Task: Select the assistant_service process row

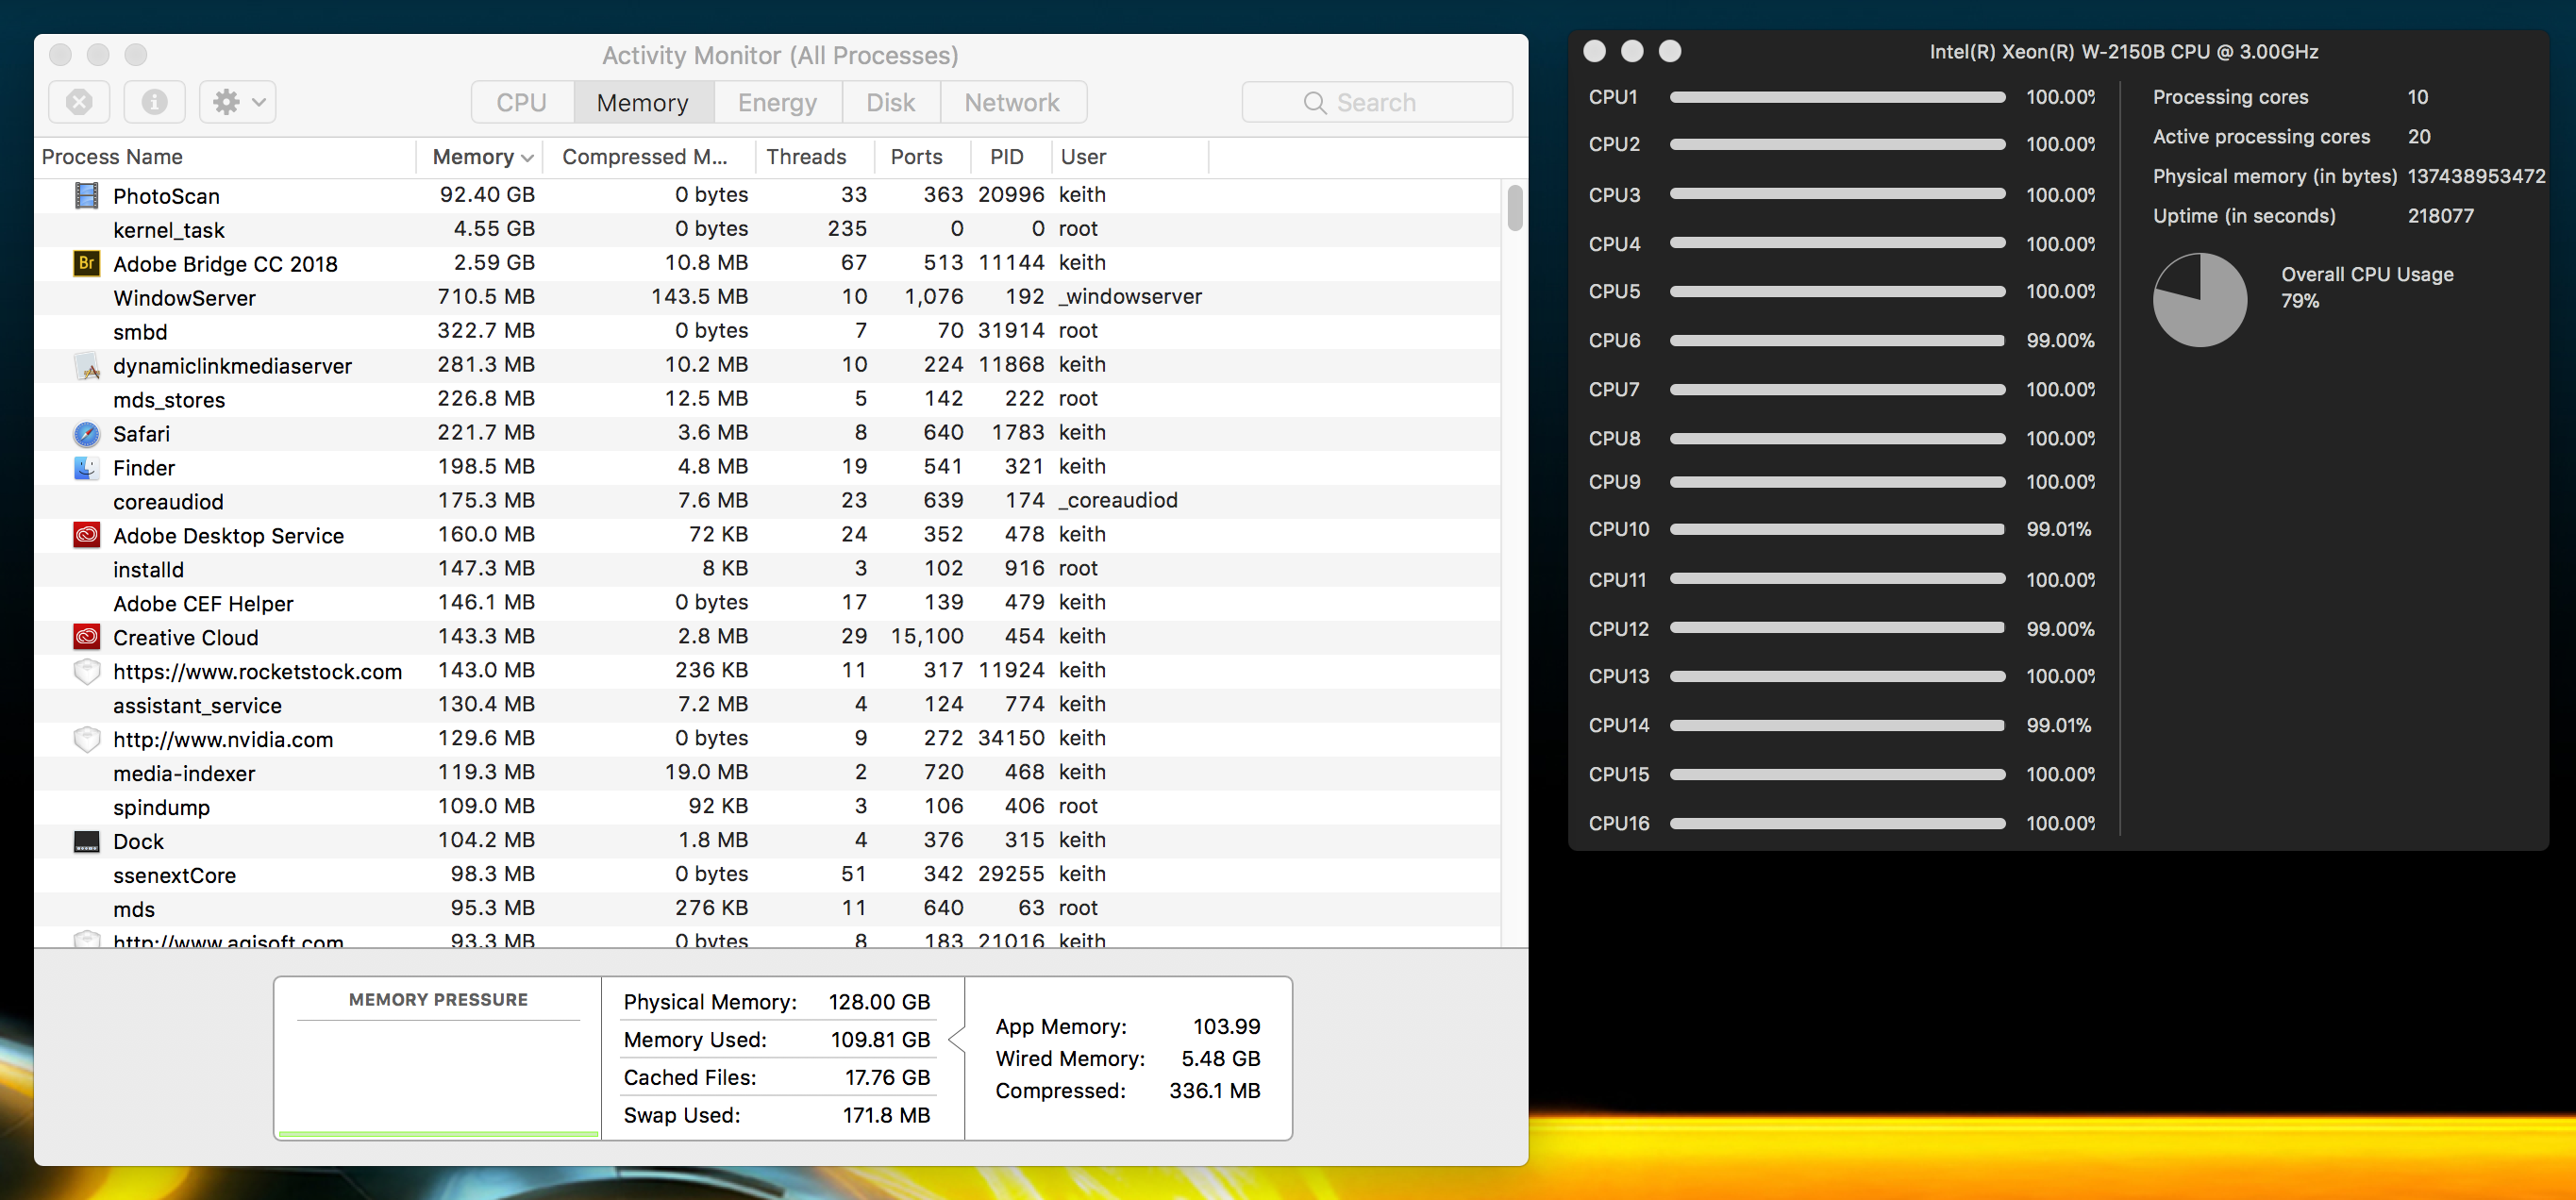Action: (767, 705)
